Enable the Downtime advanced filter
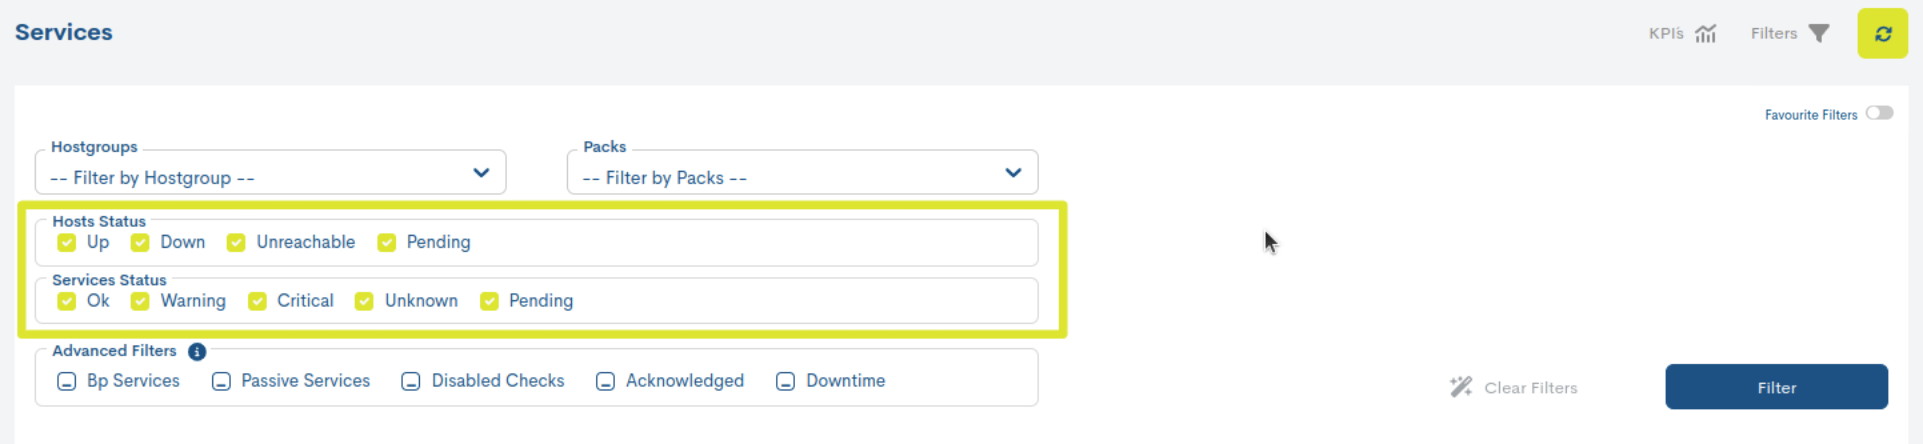 pyautogui.click(x=786, y=381)
